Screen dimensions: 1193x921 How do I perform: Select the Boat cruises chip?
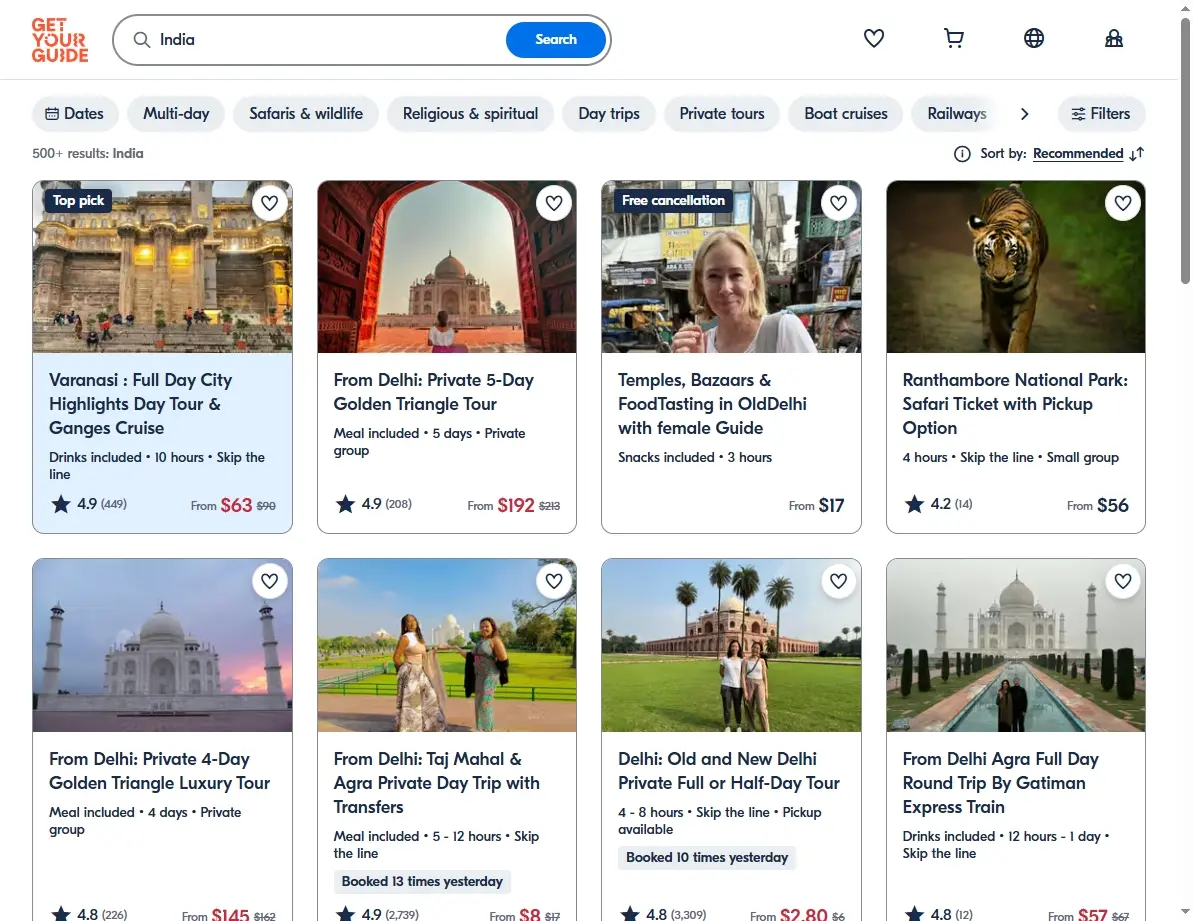(x=845, y=113)
